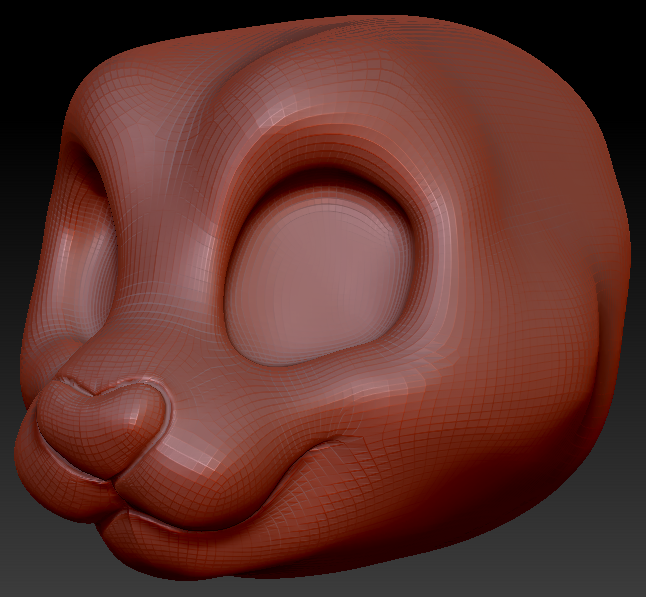Click the heart-shaped nose on the model
Screen dimensions: 646x597
pyautogui.click(x=101, y=428)
